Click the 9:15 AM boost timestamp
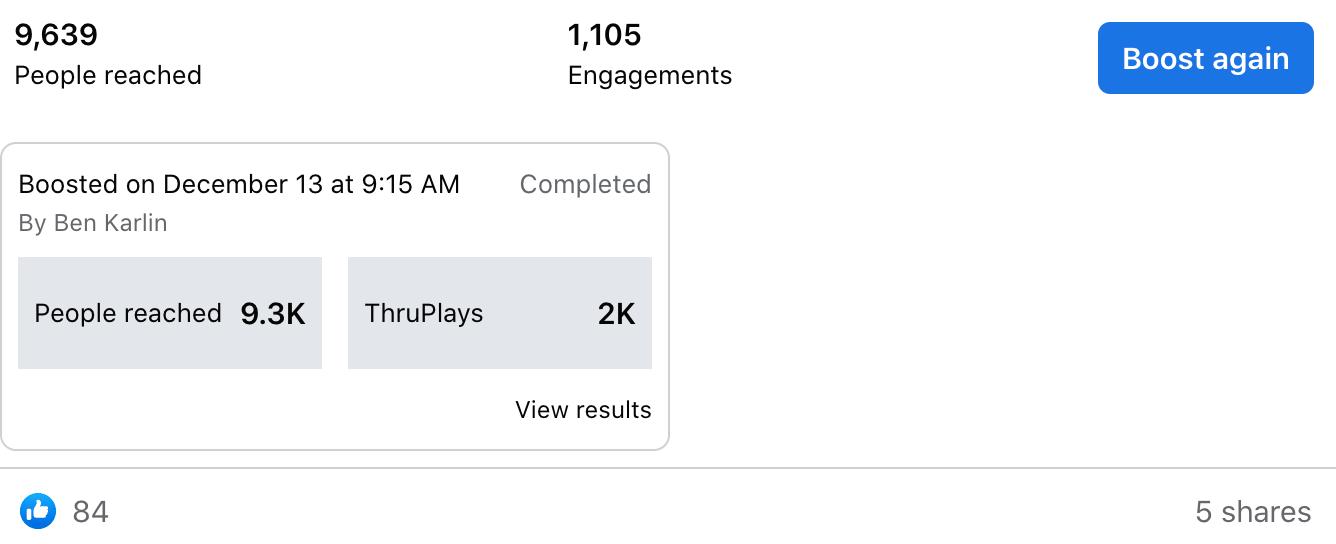The width and height of the screenshot is (1336, 544). pyautogui.click(x=411, y=184)
